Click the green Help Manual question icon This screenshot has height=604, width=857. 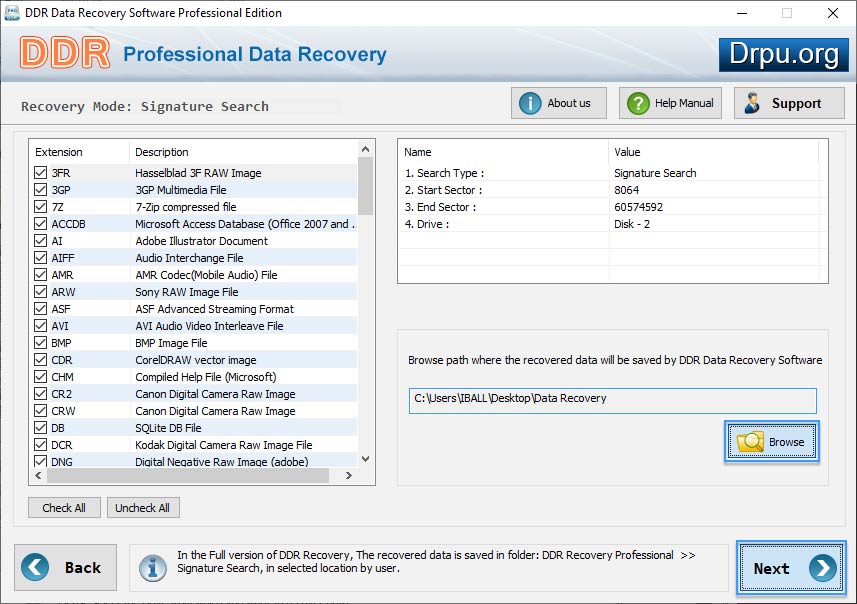638,103
